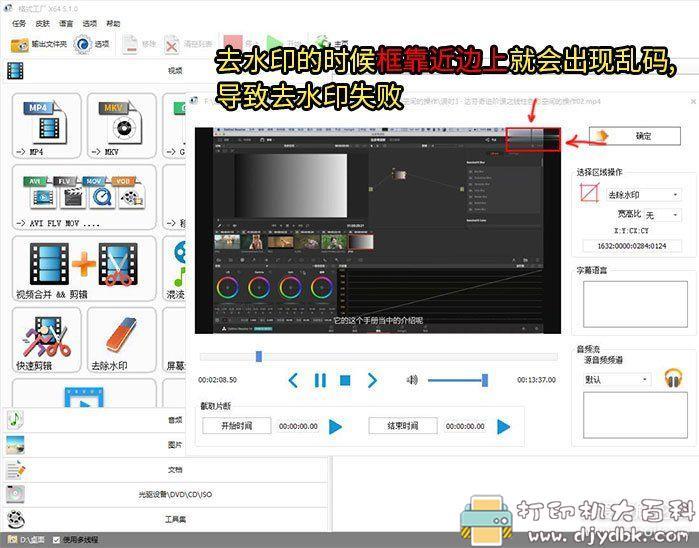Mute the preview speaker icon

[412, 380]
